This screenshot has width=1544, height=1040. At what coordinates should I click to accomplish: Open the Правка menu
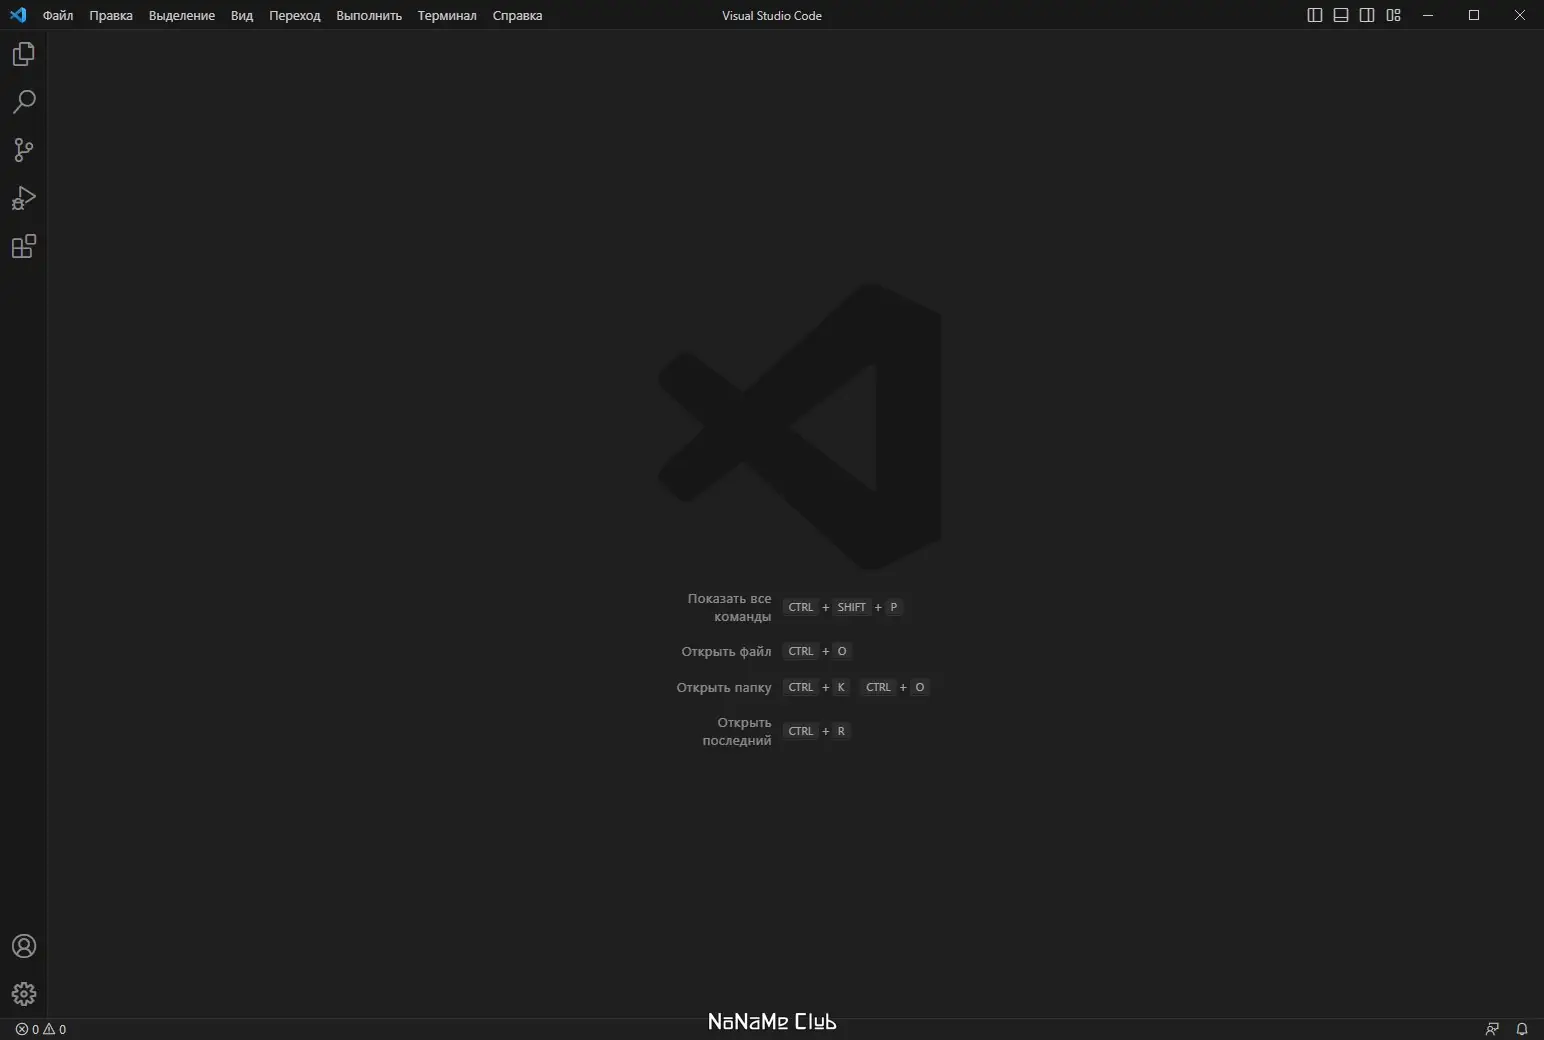pyautogui.click(x=111, y=15)
